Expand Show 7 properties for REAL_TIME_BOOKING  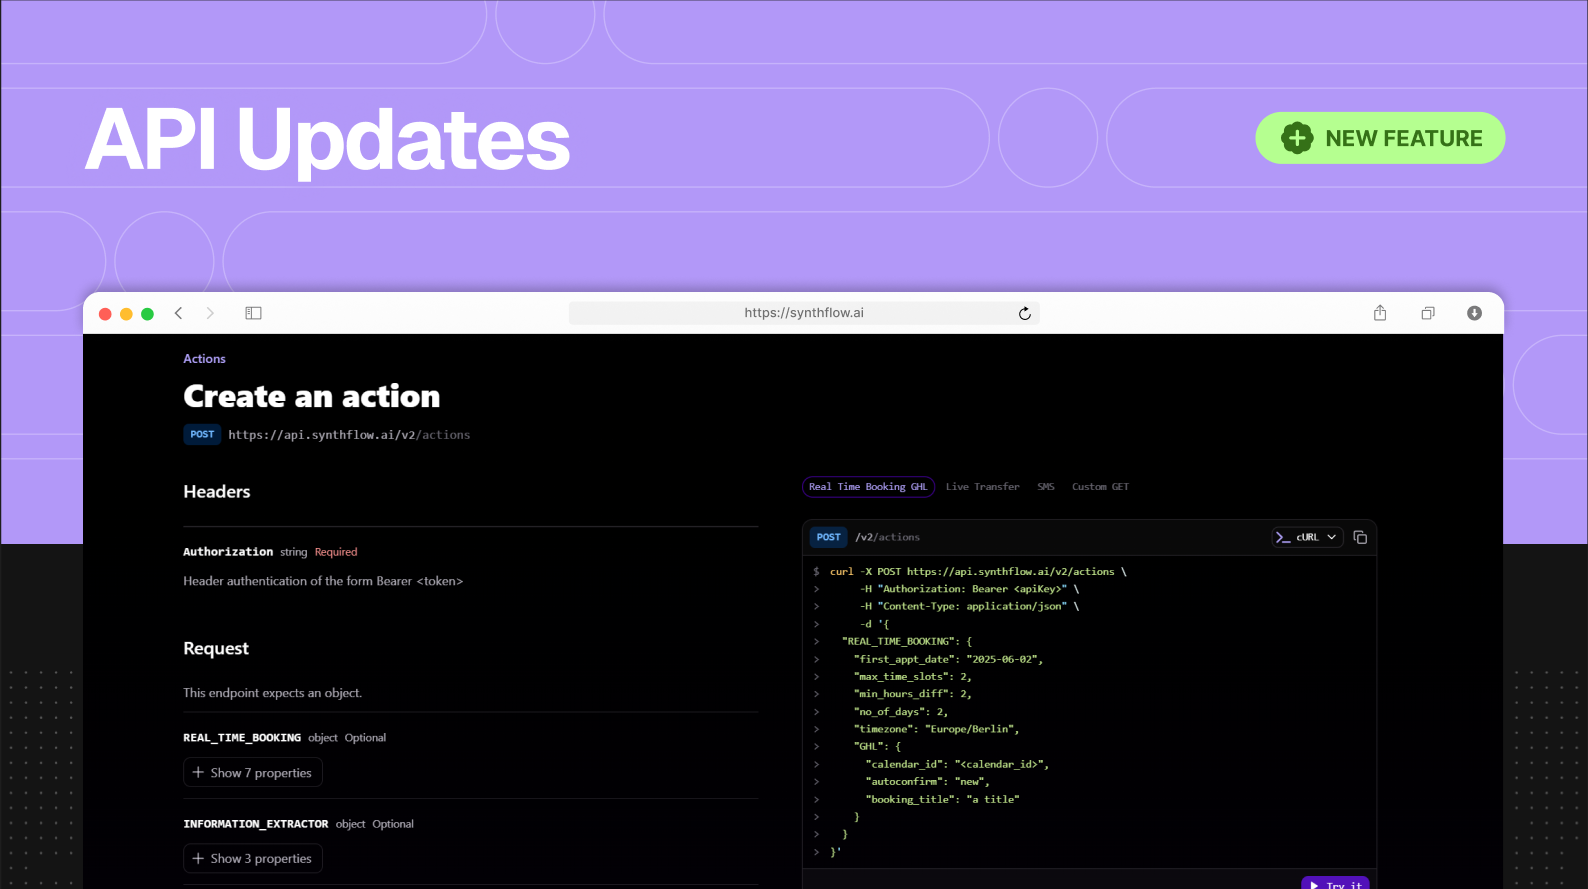[x=252, y=773]
